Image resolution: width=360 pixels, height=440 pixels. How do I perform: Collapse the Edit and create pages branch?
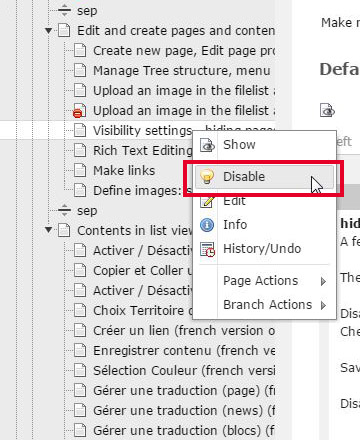pos(49,31)
